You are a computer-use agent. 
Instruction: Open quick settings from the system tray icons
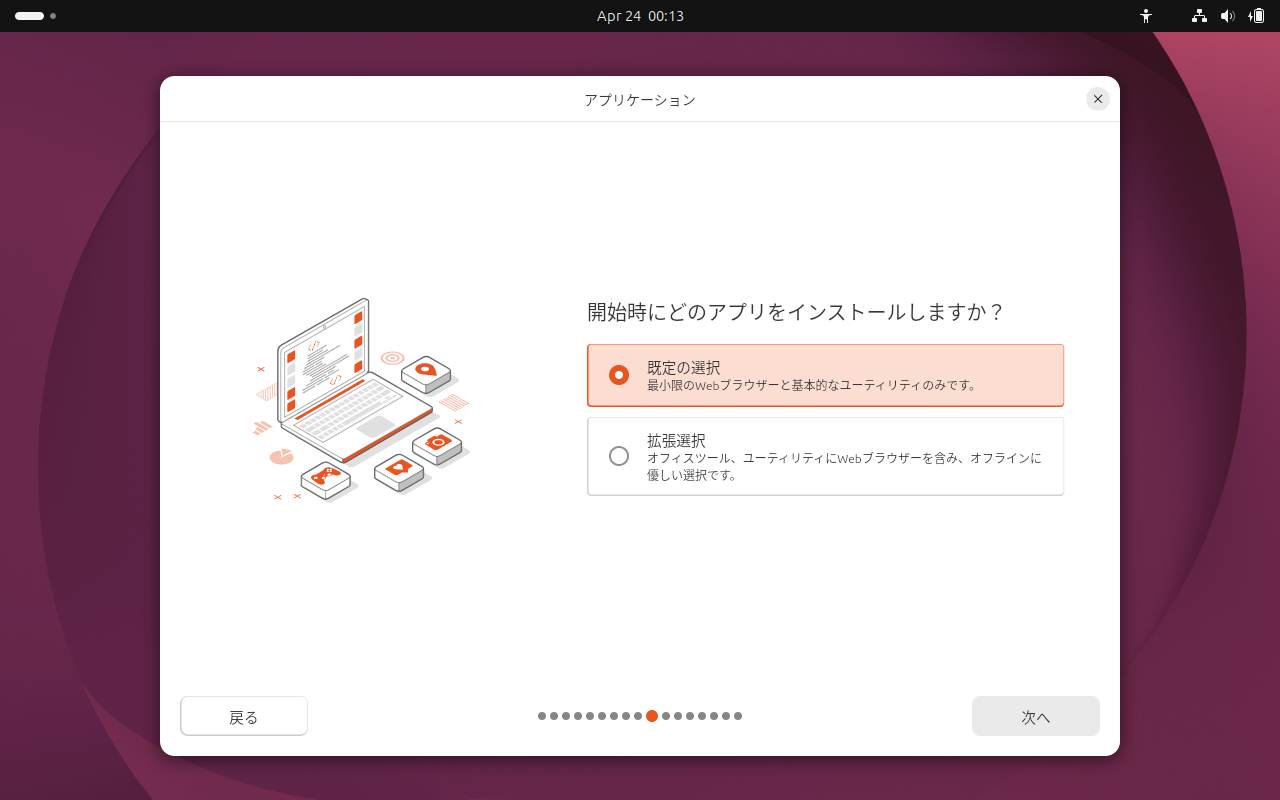1228,16
